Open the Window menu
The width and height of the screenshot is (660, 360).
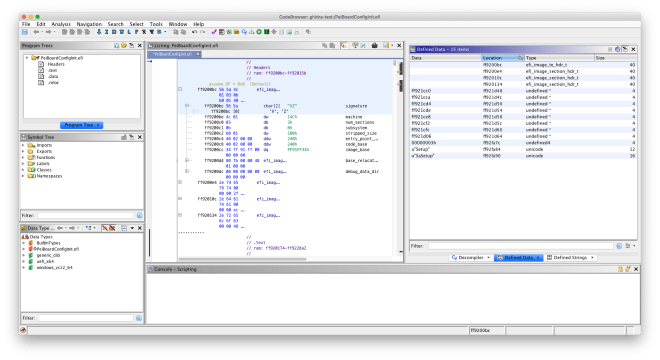178,24
